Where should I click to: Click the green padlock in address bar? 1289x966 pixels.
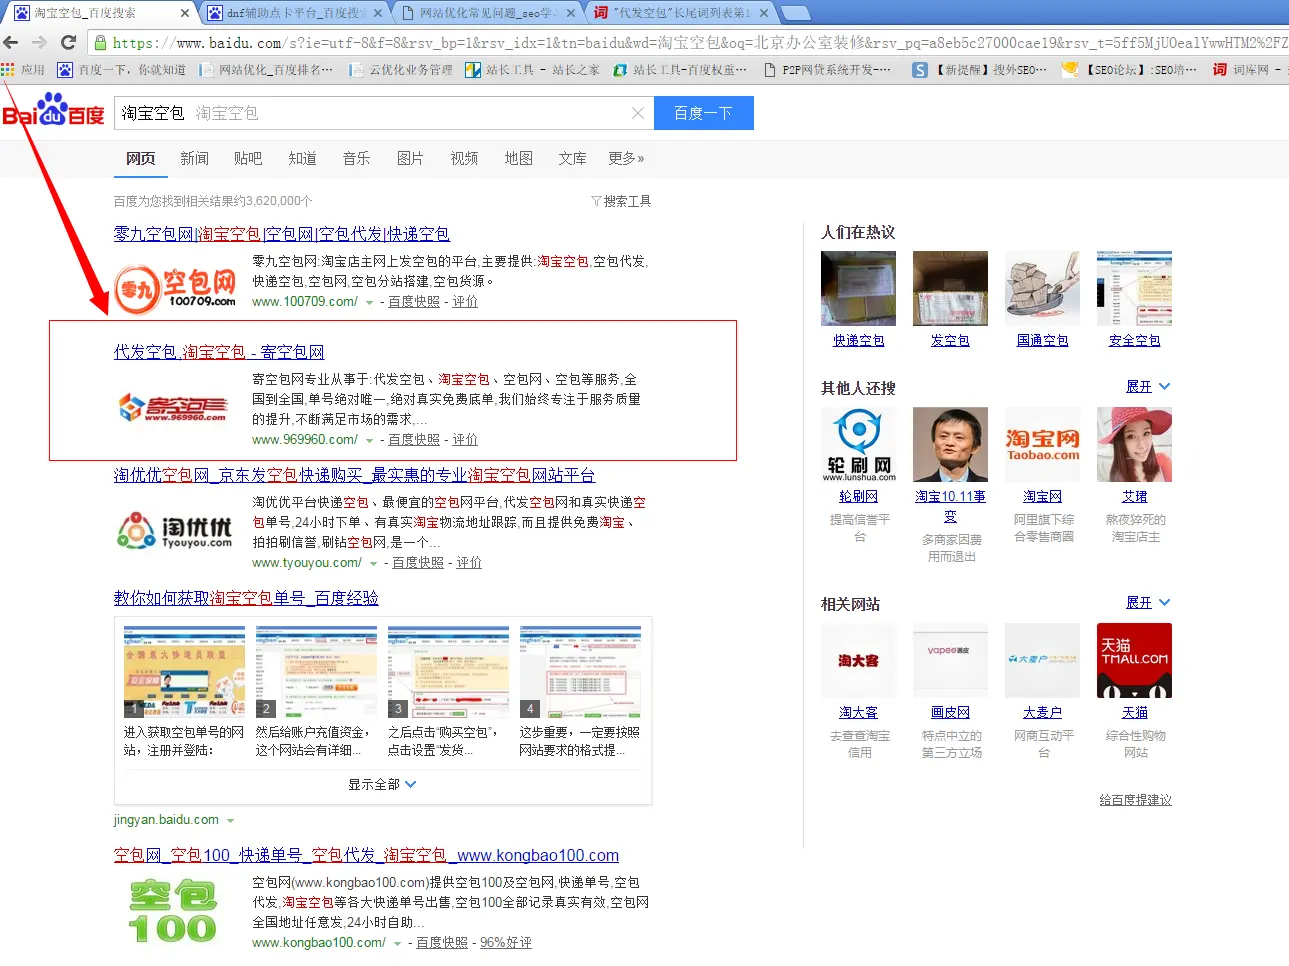point(100,42)
